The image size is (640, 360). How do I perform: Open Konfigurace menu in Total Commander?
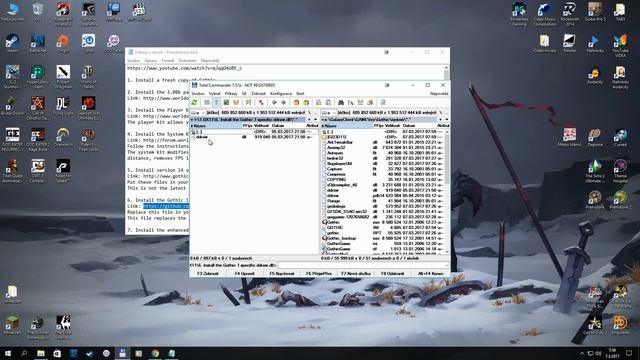click(x=281, y=93)
